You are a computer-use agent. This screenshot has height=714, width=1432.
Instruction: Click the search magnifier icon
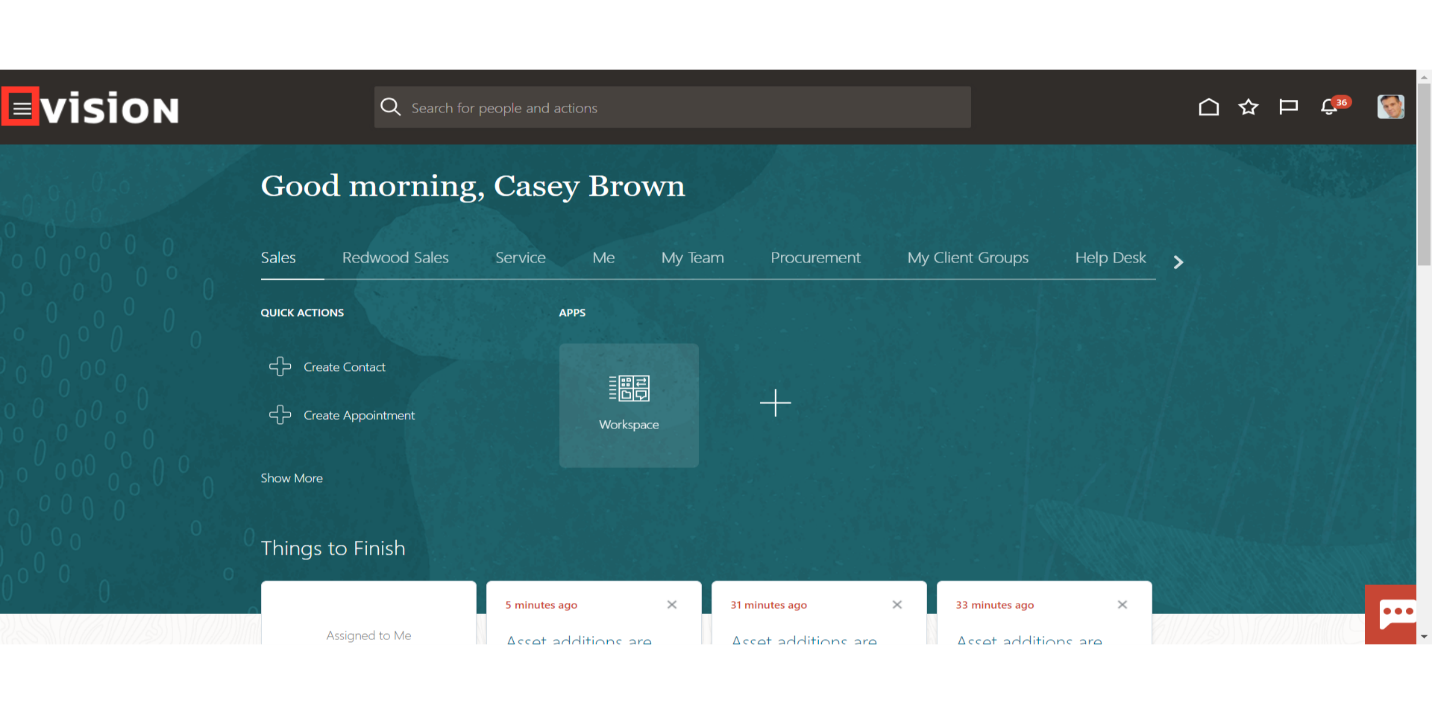[391, 107]
